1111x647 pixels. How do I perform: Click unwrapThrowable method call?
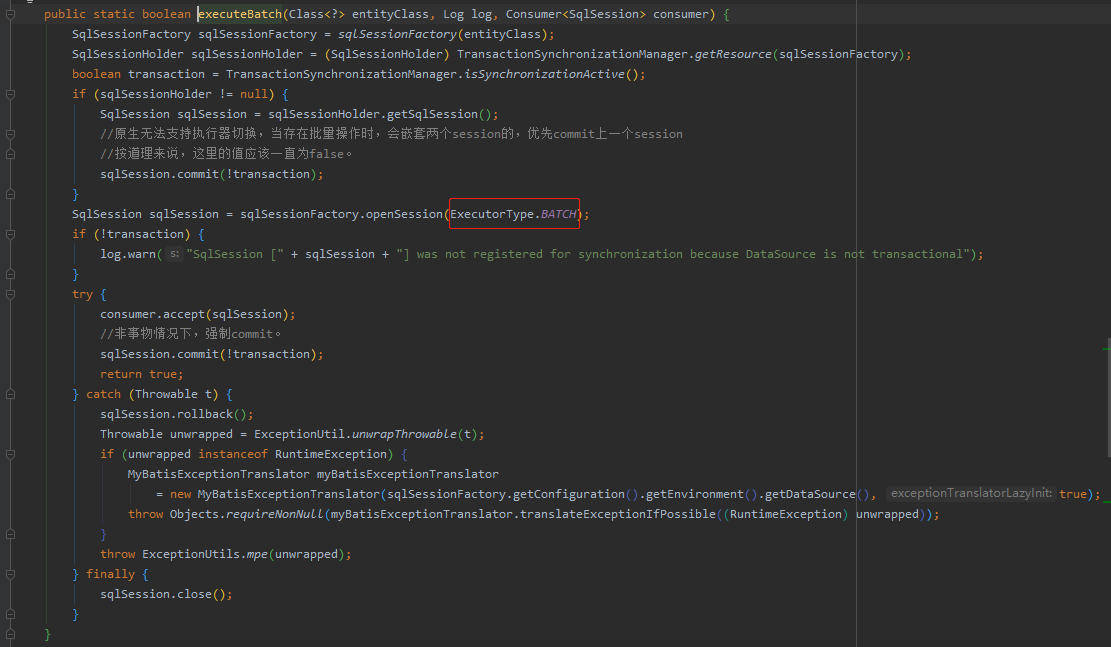tap(404, 434)
